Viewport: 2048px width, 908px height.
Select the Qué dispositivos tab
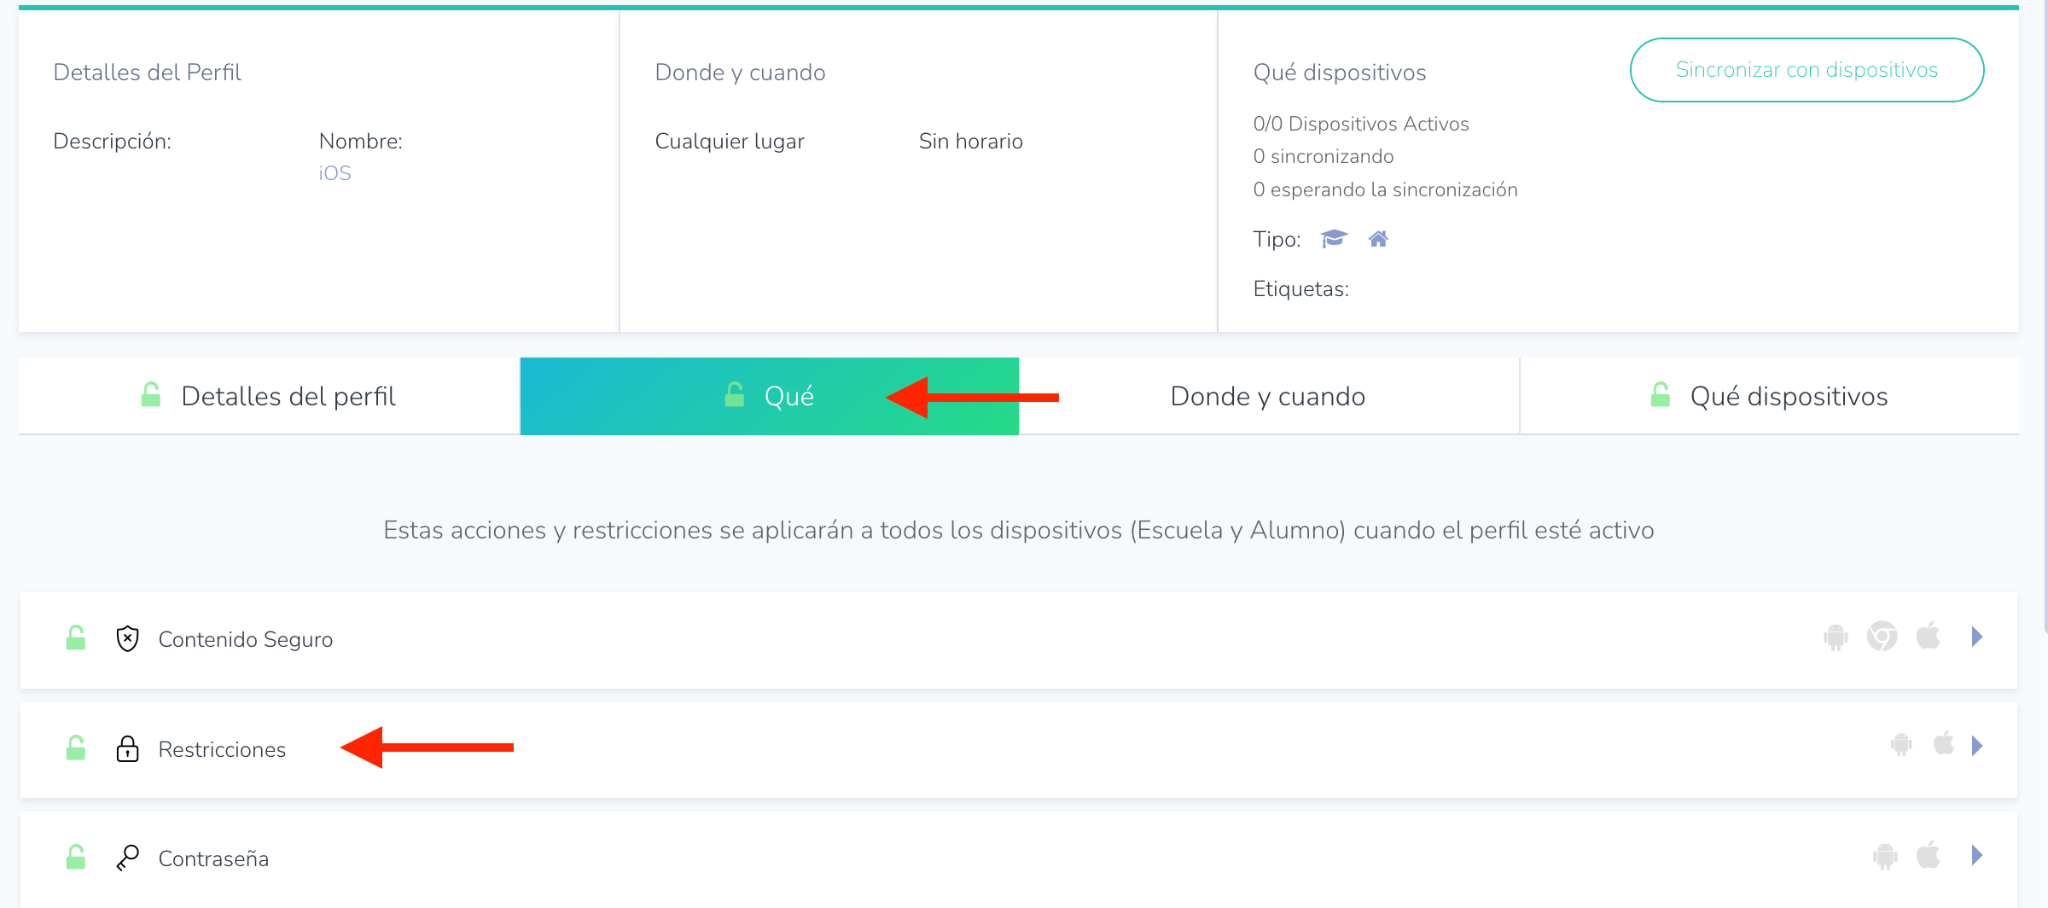tap(1769, 397)
